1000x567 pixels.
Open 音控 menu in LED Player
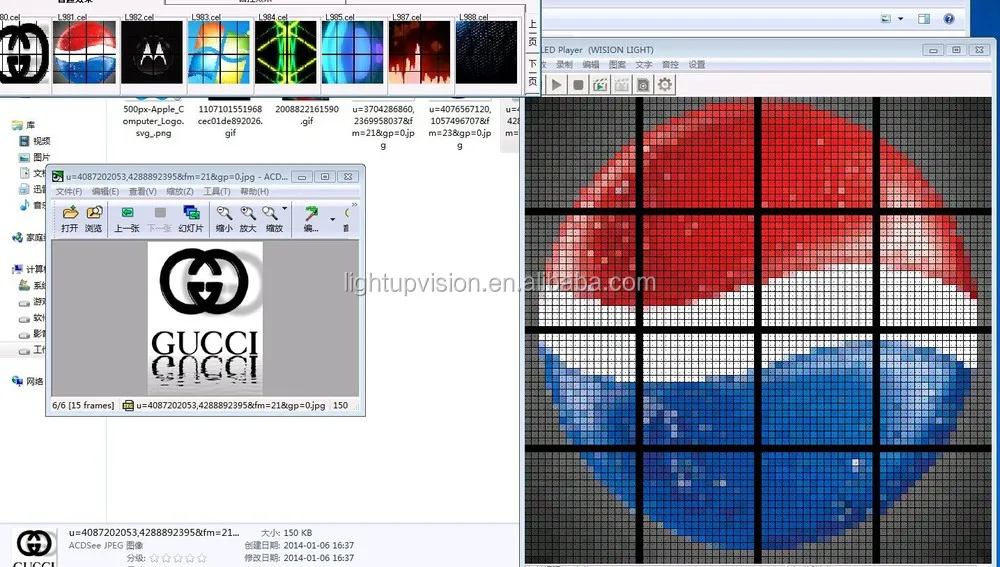point(670,64)
